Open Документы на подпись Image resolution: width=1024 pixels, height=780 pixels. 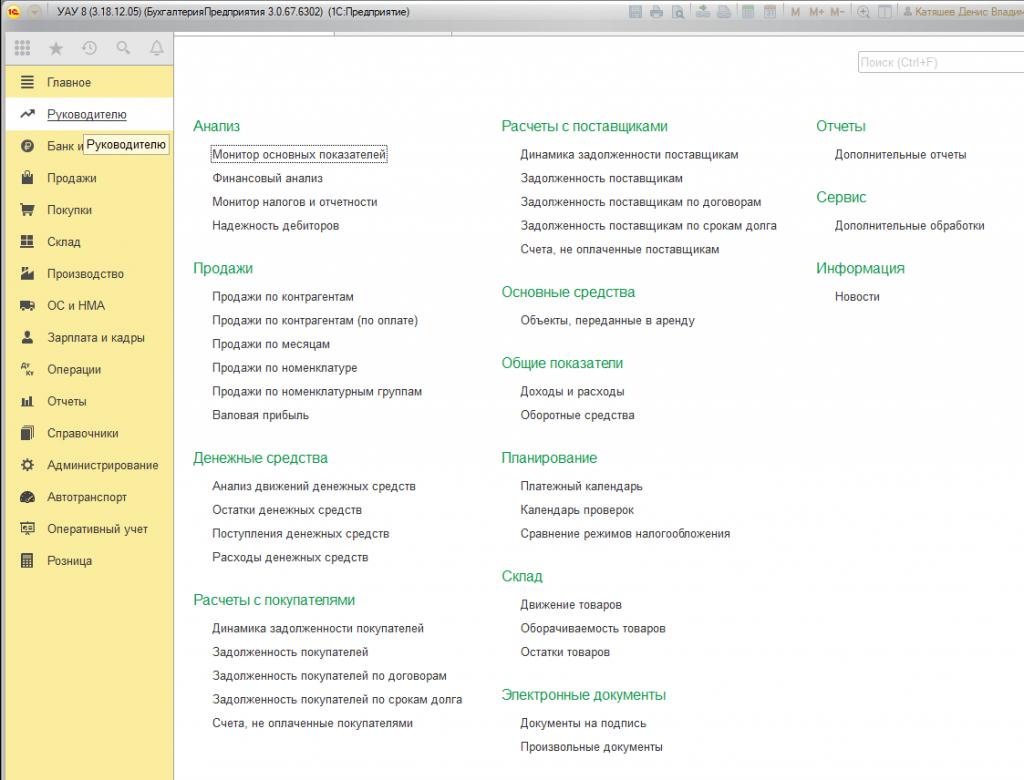pyautogui.click(x=583, y=723)
